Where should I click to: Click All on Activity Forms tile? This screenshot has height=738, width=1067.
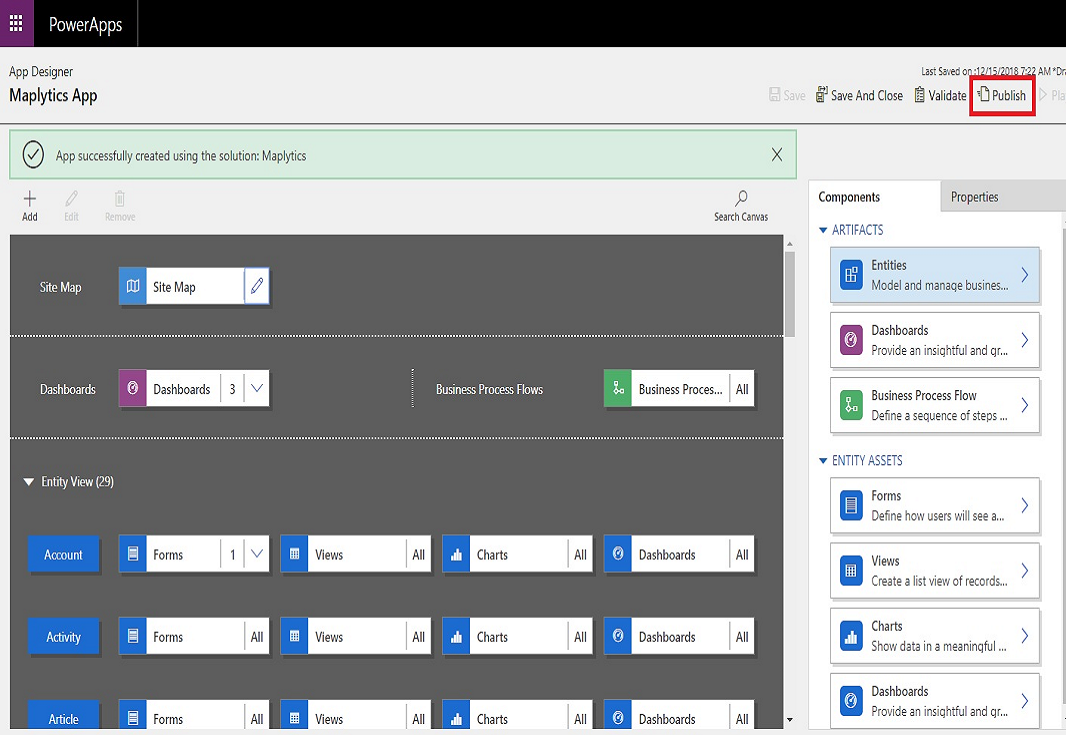coord(257,637)
